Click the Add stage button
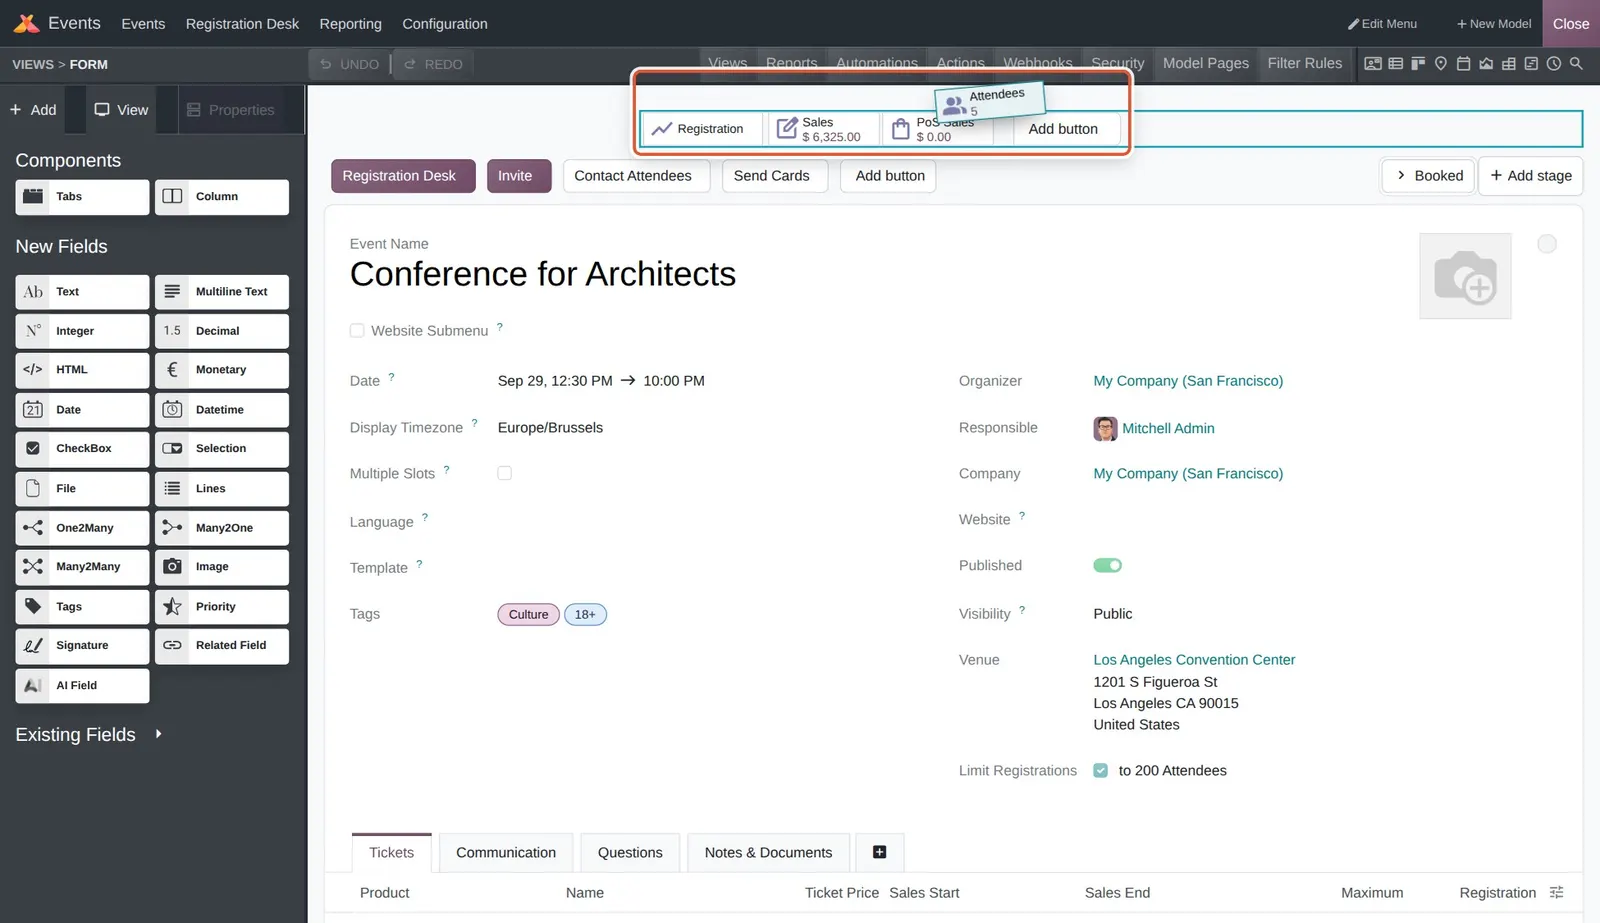The image size is (1600, 923). coord(1531,176)
